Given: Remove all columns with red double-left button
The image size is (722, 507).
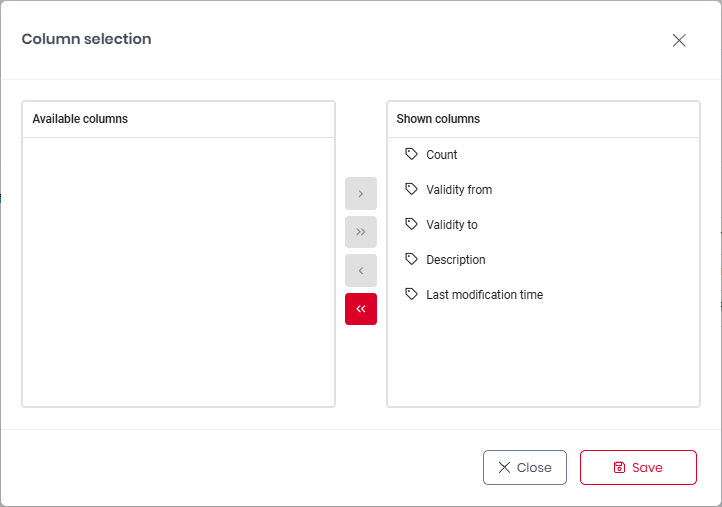Looking at the screenshot, I should pyautogui.click(x=361, y=309).
